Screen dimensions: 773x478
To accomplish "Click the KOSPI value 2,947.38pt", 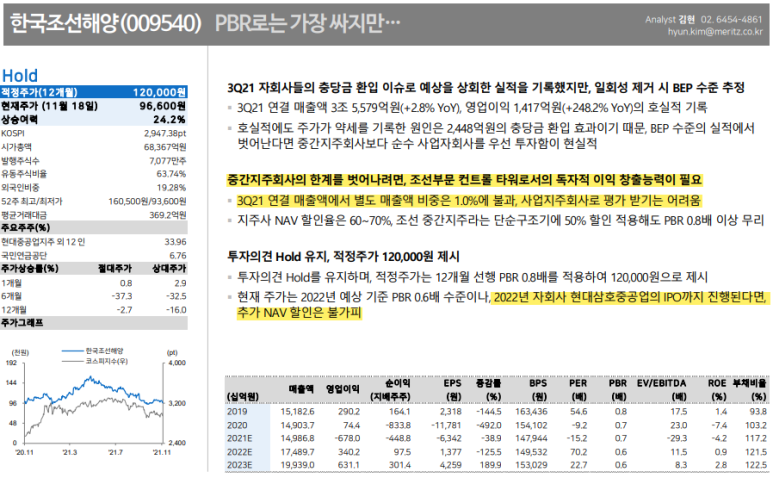I will 165,134.
